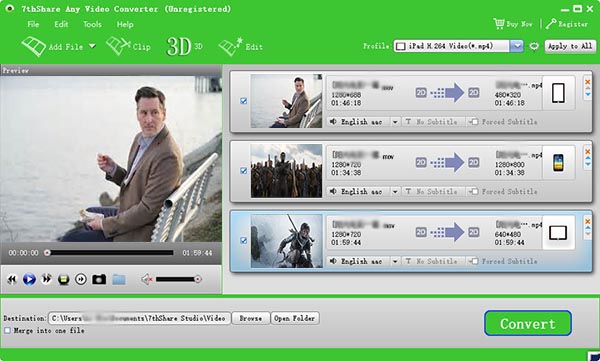Uncheck the second video 1280*720 01:34:38
The image size is (600, 361).
click(x=243, y=171)
